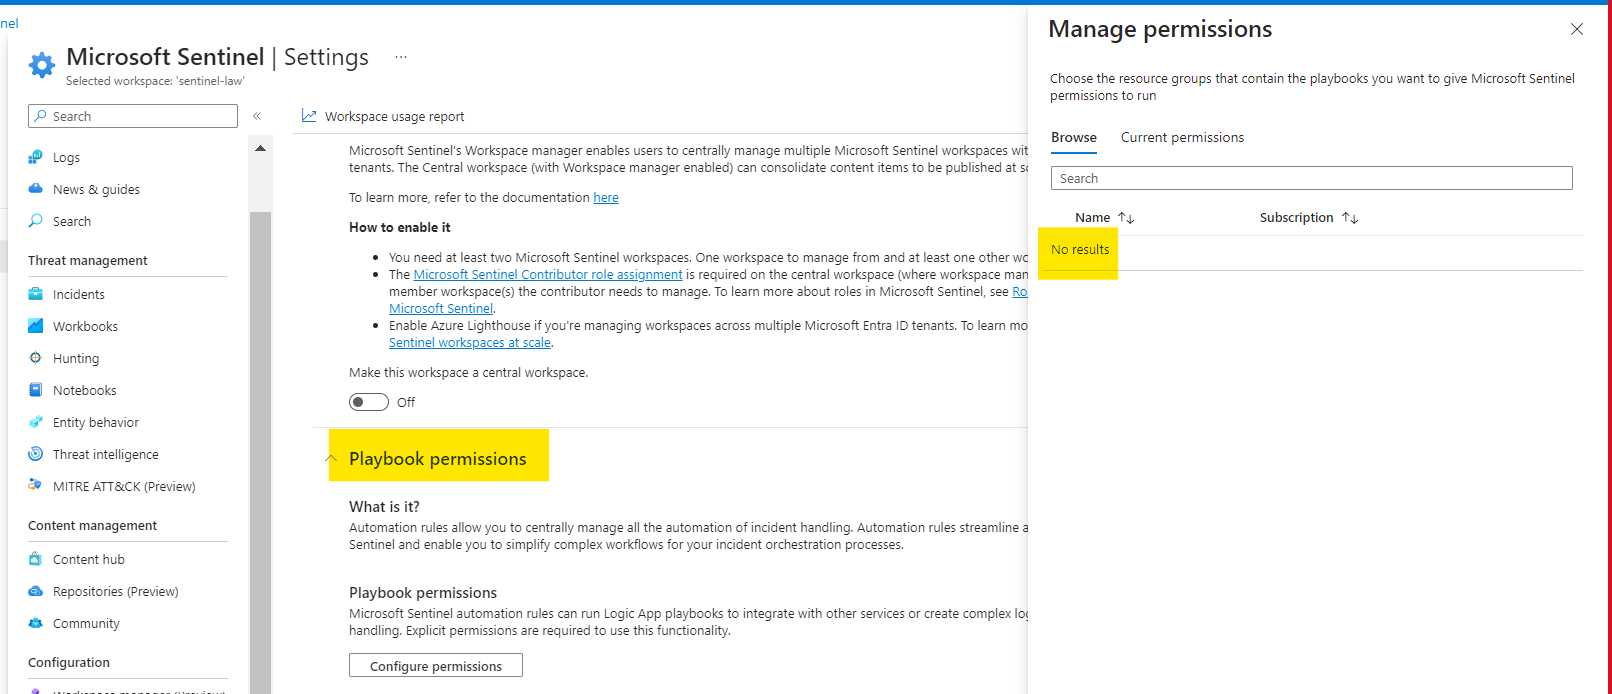Open Content hub menu item
This screenshot has height=694, width=1612.
click(x=89, y=560)
